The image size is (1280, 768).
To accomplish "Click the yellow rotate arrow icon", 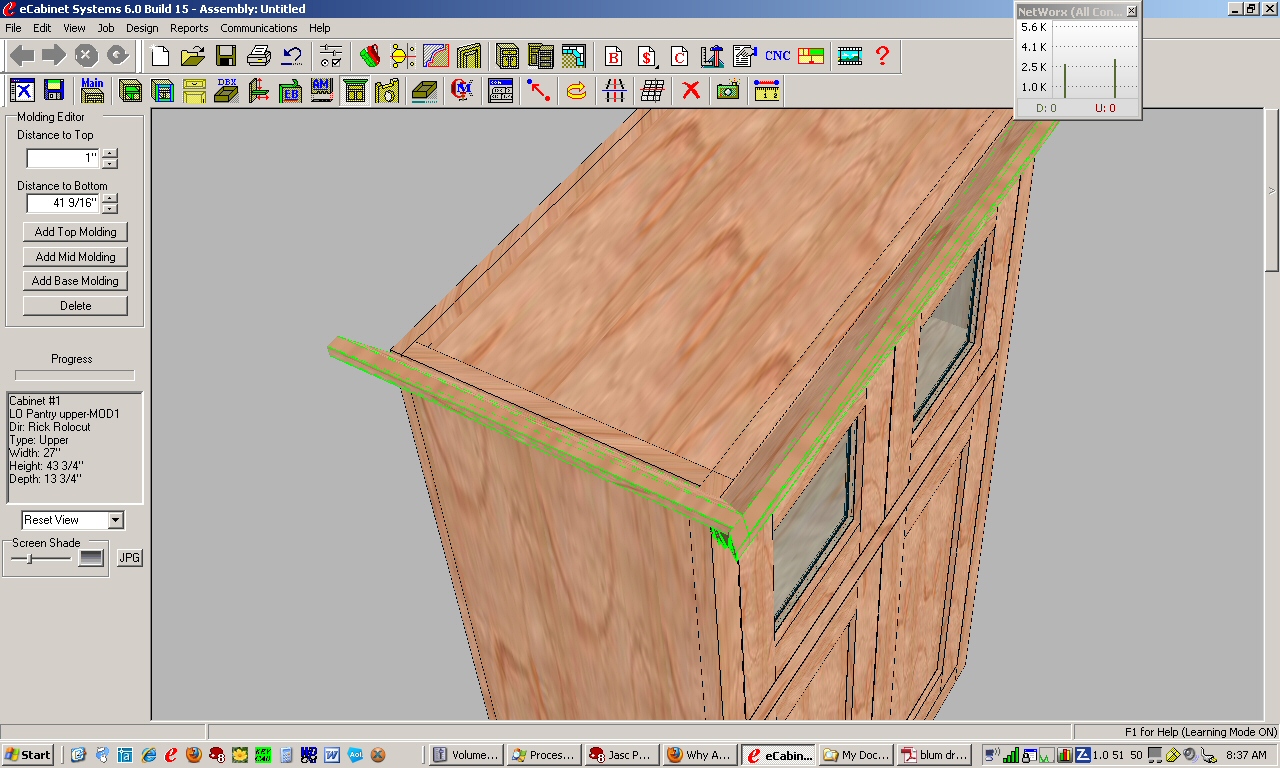I will [x=577, y=91].
